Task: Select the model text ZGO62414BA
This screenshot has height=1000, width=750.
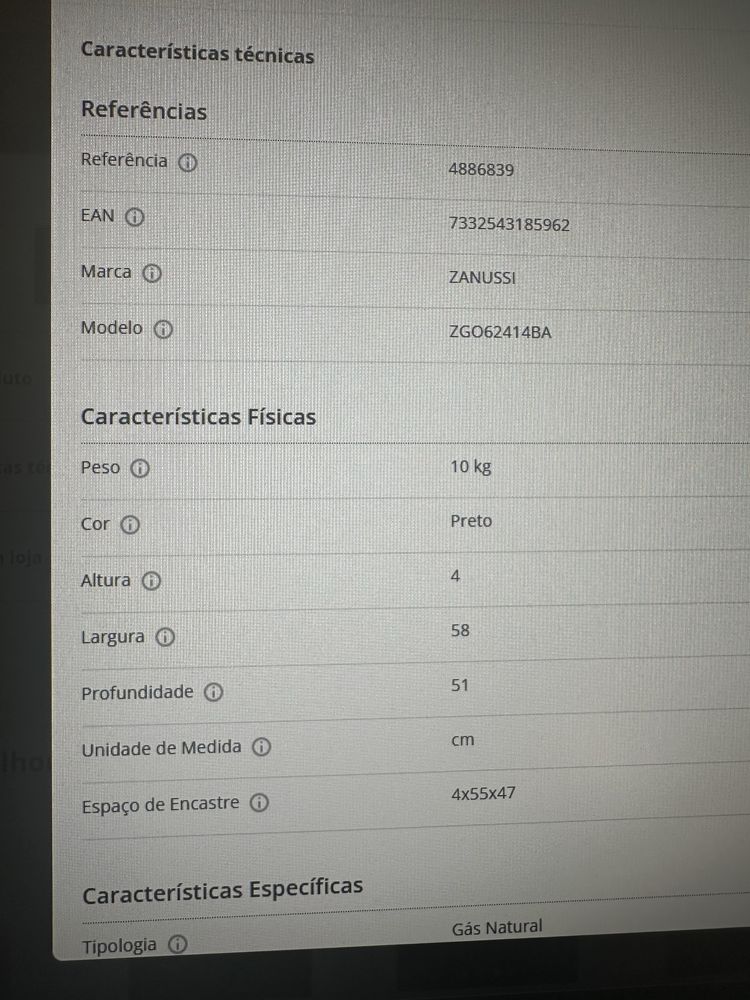Action: coord(500,332)
